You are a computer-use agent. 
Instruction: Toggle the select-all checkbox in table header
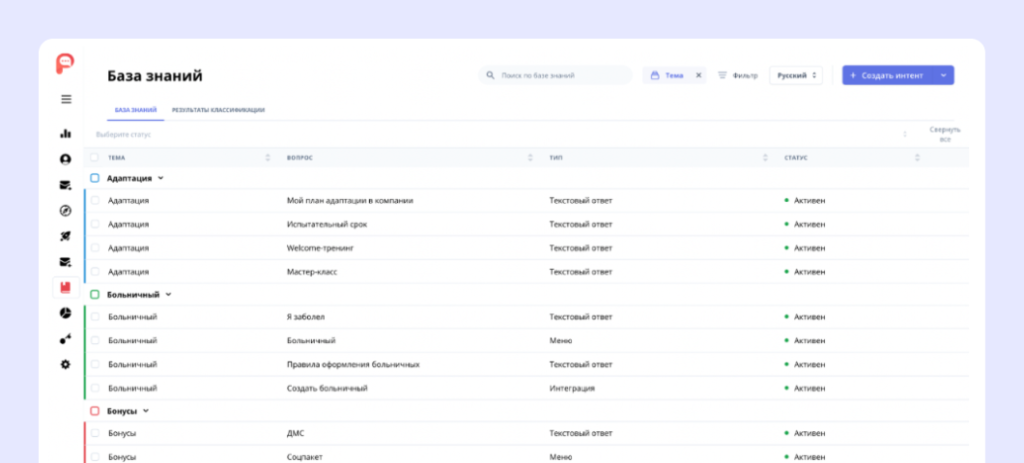pos(95,158)
